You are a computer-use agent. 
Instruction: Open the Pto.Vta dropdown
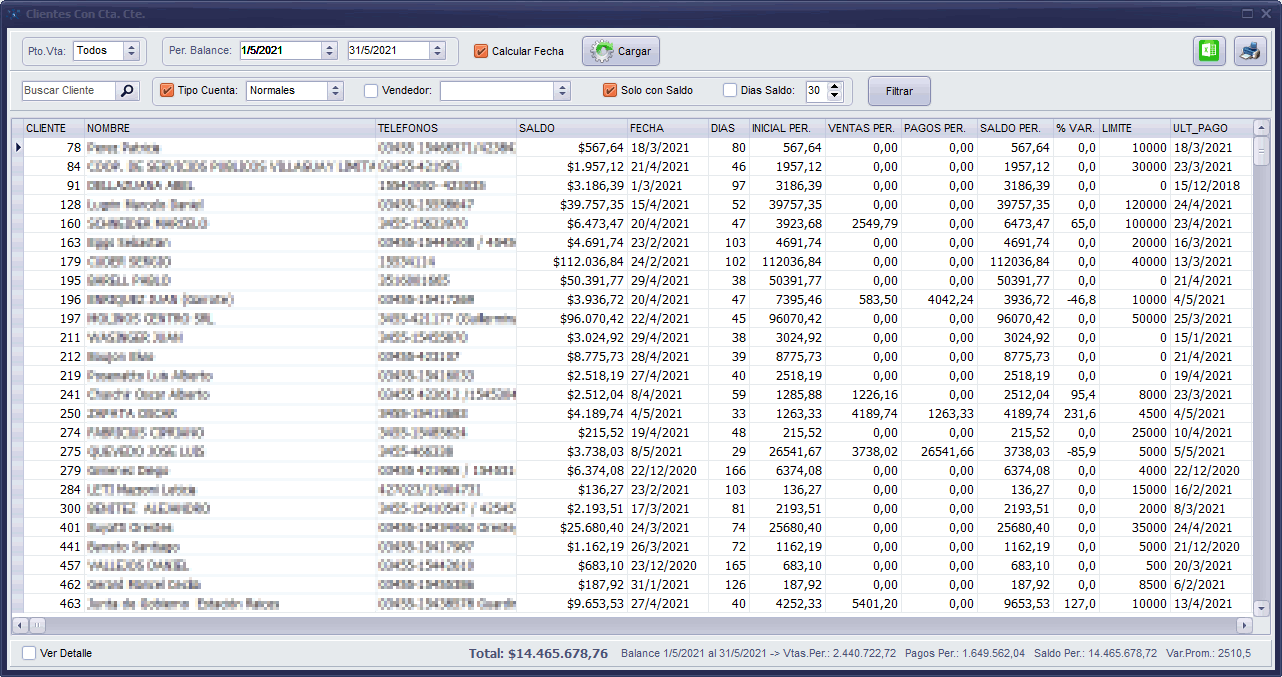(x=131, y=51)
